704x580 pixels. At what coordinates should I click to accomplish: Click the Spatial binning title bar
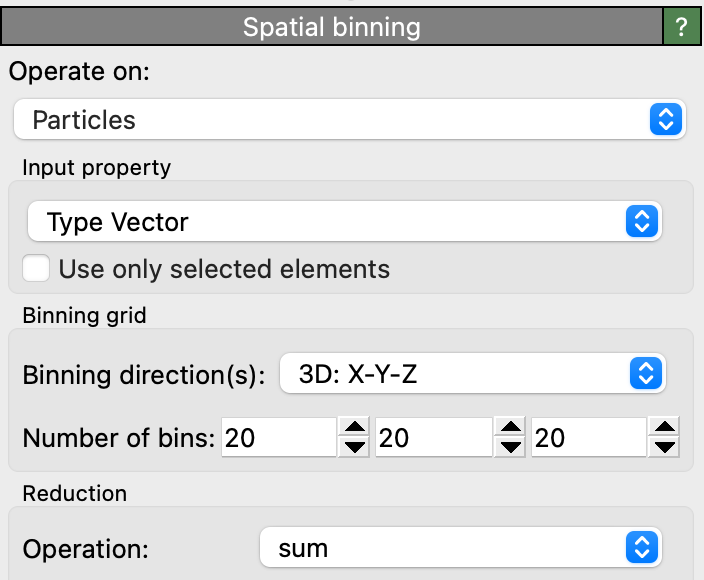(332, 27)
